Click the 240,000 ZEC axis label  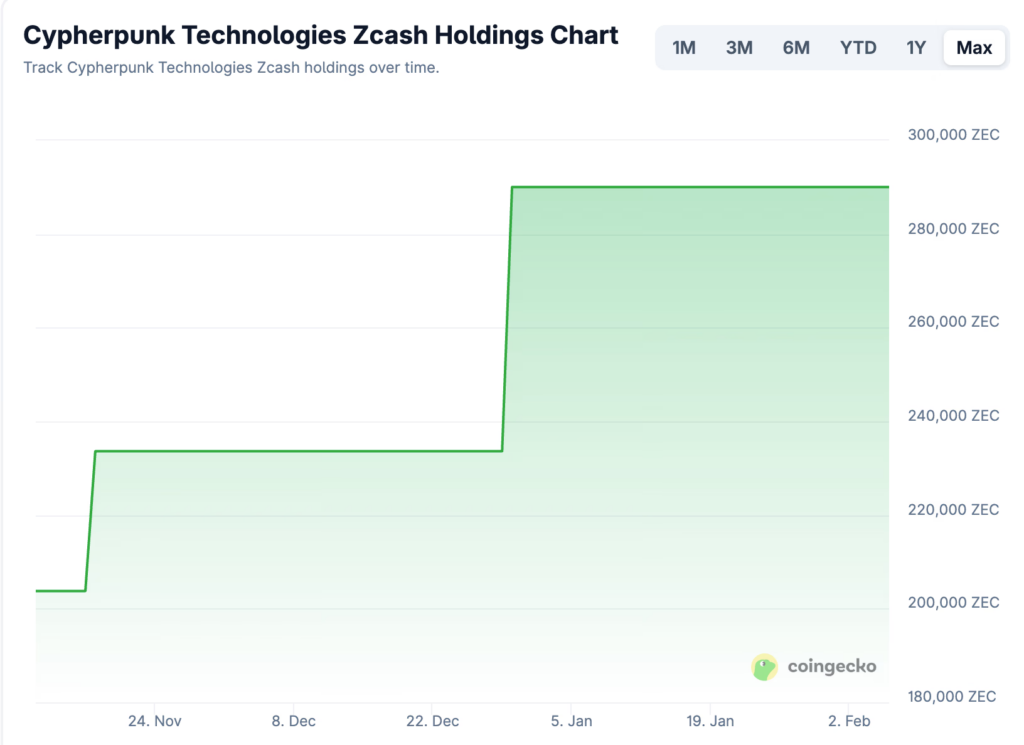pyautogui.click(x=951, y=416)
